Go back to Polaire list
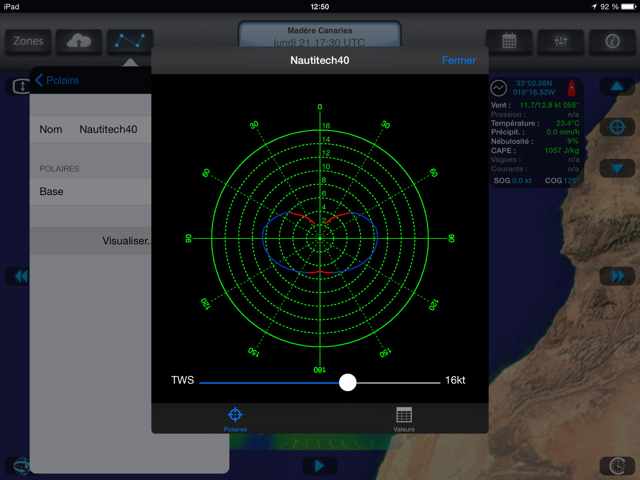Viewport: 640px width, 480px height. [57, 80]
